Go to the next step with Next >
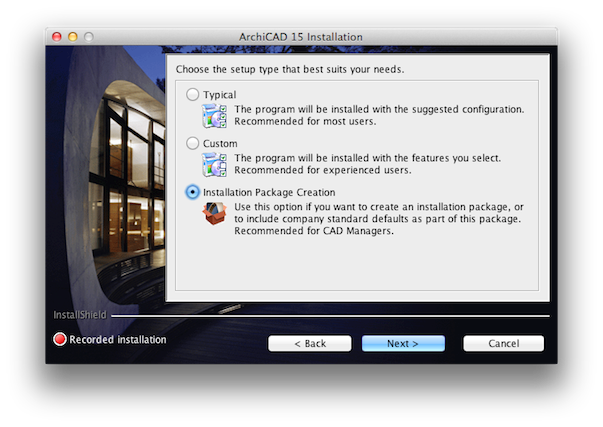 403,343
